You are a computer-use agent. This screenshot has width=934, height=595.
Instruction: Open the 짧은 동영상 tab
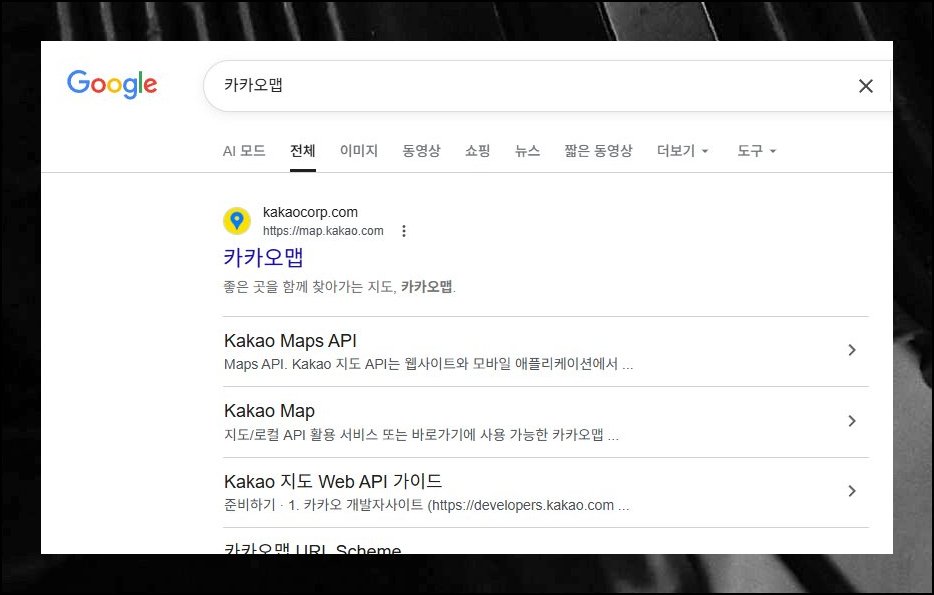point(599,151)
